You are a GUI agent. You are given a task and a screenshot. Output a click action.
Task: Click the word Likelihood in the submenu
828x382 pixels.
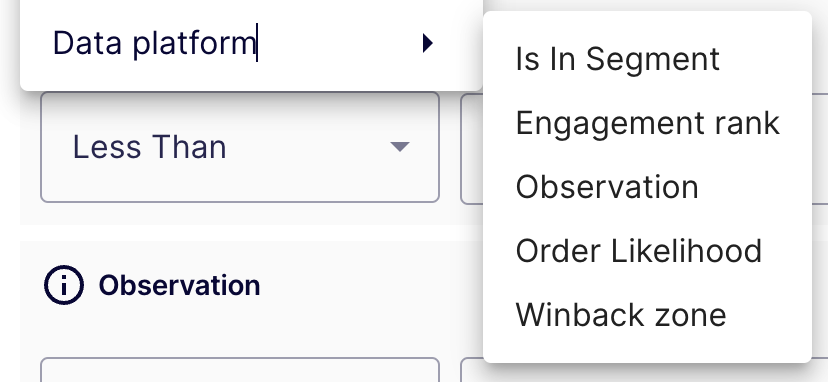[686, 250]
